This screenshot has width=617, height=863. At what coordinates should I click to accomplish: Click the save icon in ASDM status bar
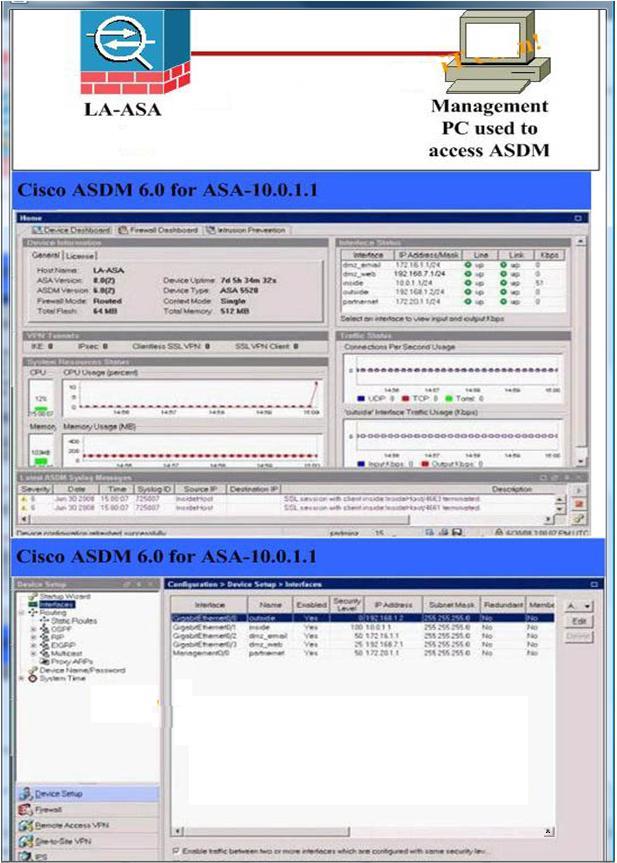[x=458, y=532]
